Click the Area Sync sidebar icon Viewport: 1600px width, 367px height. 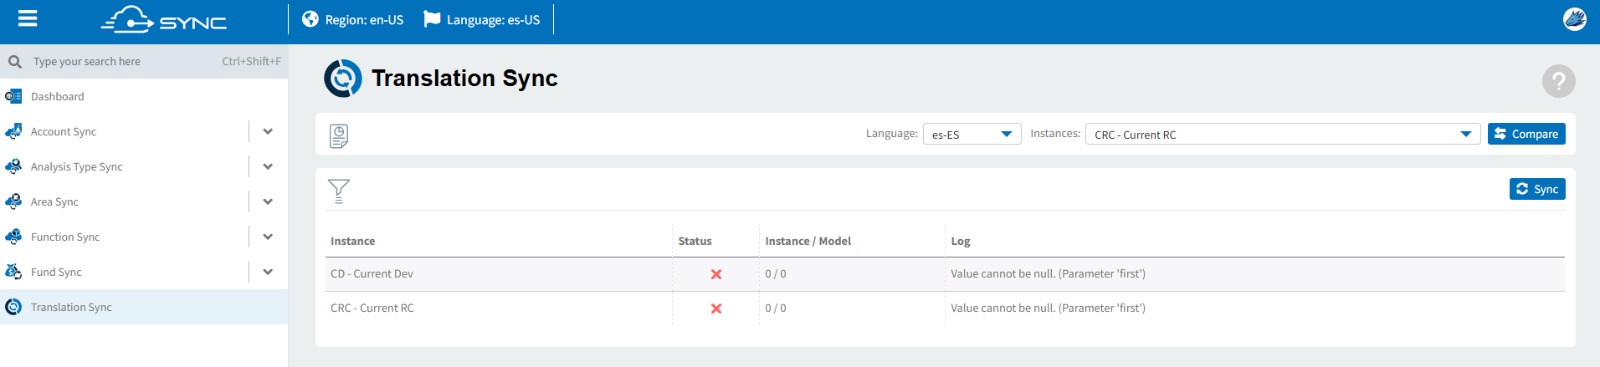click(13, 202)
